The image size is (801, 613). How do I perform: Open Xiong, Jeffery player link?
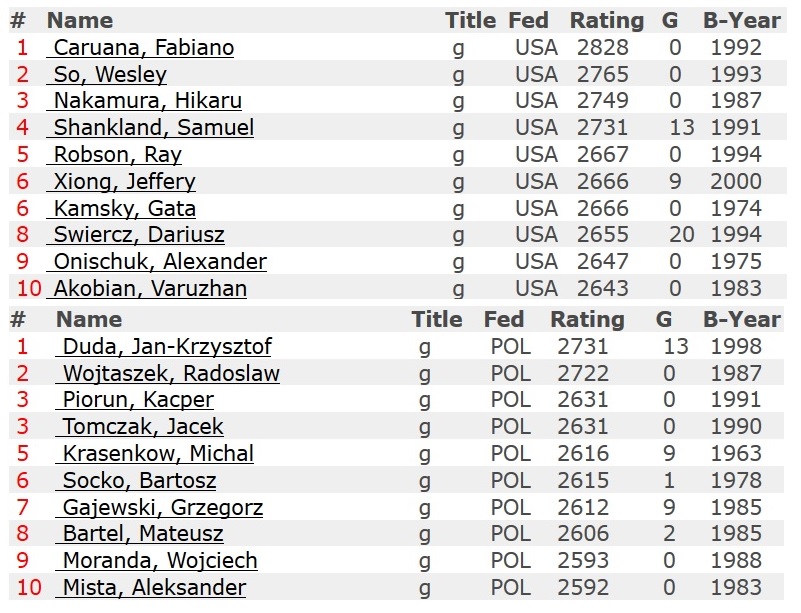tap(121, 182)
